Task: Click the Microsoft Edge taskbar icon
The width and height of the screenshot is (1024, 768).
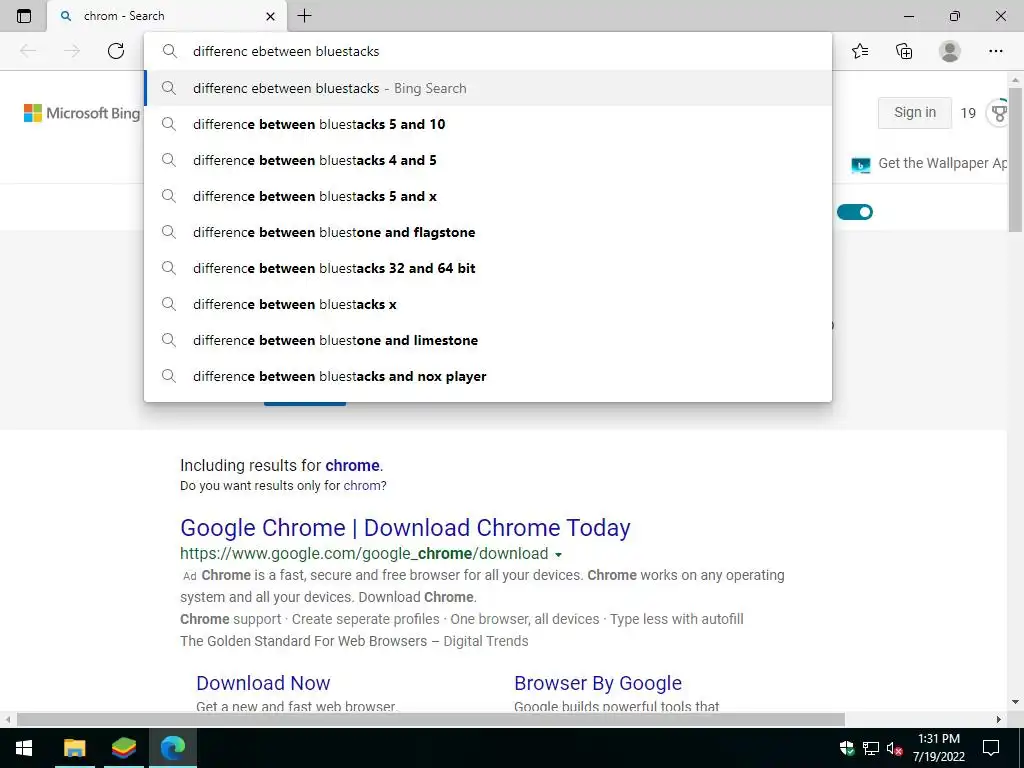Action: [173, 748]
